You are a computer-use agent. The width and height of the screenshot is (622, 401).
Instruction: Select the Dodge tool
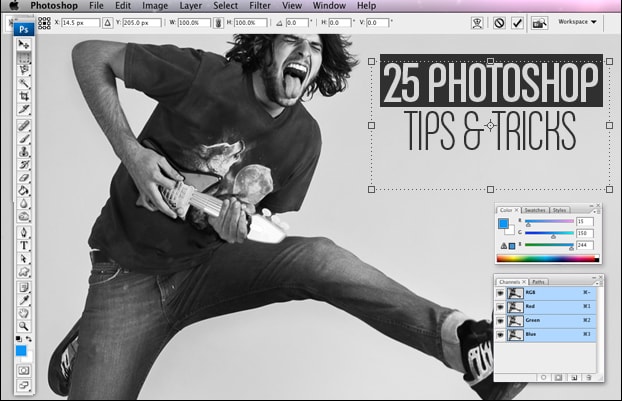point(24,217)
